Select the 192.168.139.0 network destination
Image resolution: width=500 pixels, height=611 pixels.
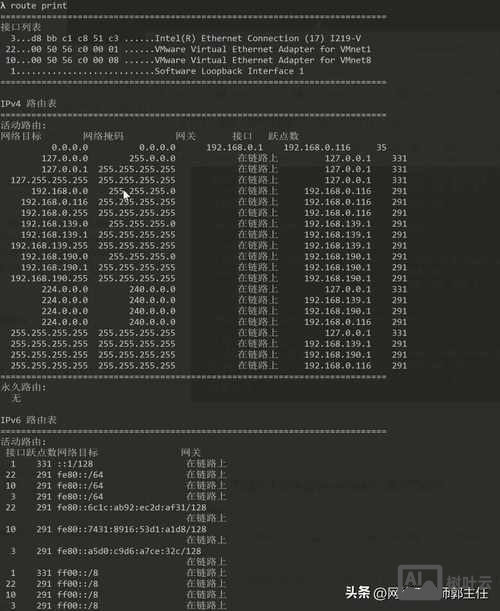(55, 224)
